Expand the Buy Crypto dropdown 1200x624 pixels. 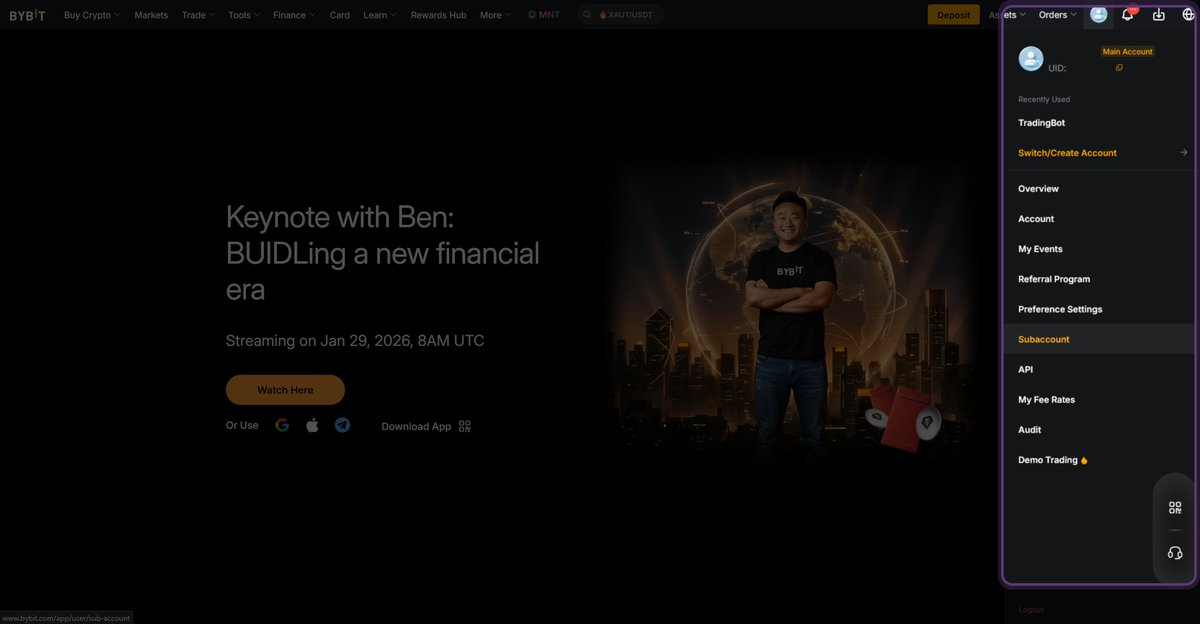(92, 15)
